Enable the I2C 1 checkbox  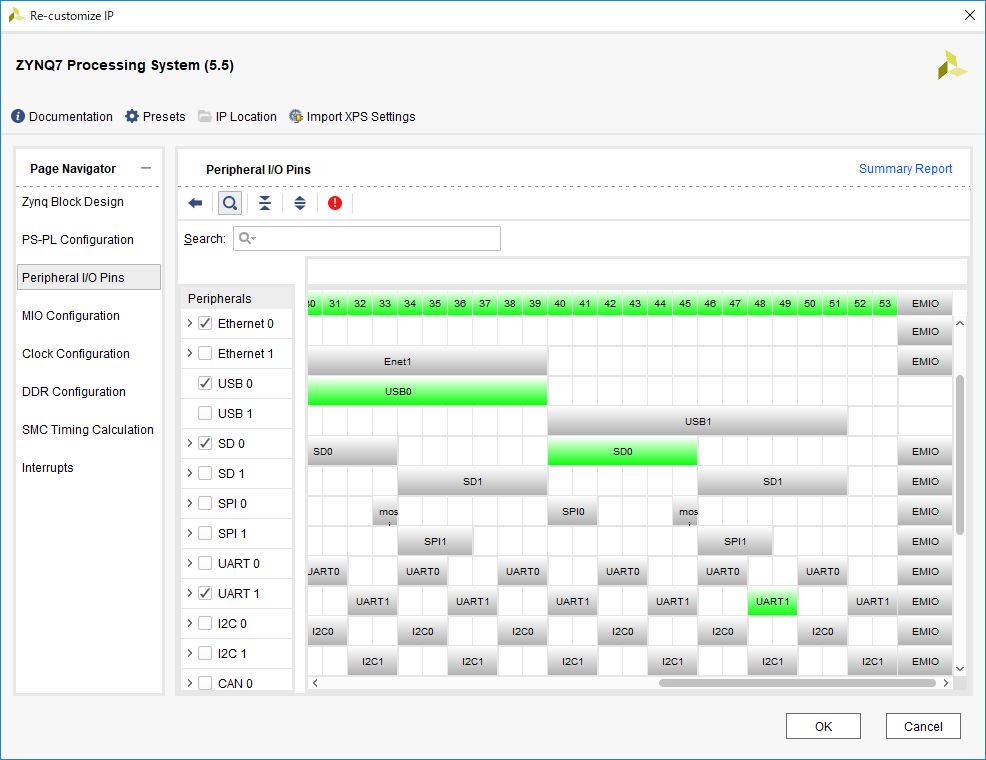click(205, 653)
